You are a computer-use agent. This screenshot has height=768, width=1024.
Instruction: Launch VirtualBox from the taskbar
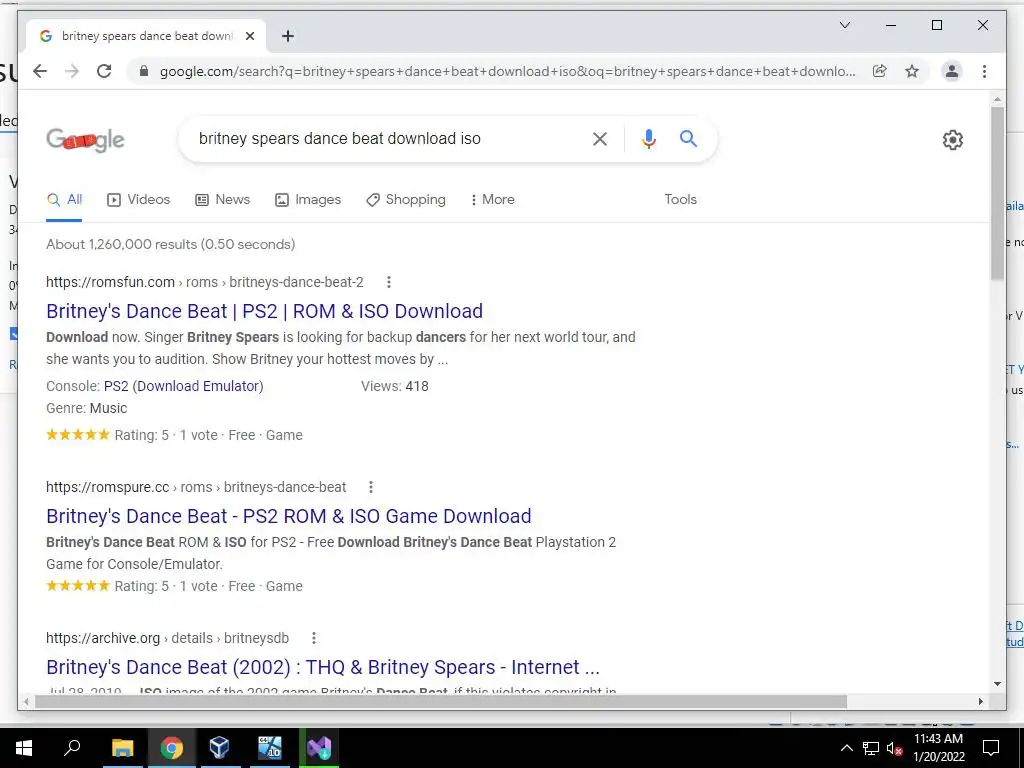[x=220, y=748]
